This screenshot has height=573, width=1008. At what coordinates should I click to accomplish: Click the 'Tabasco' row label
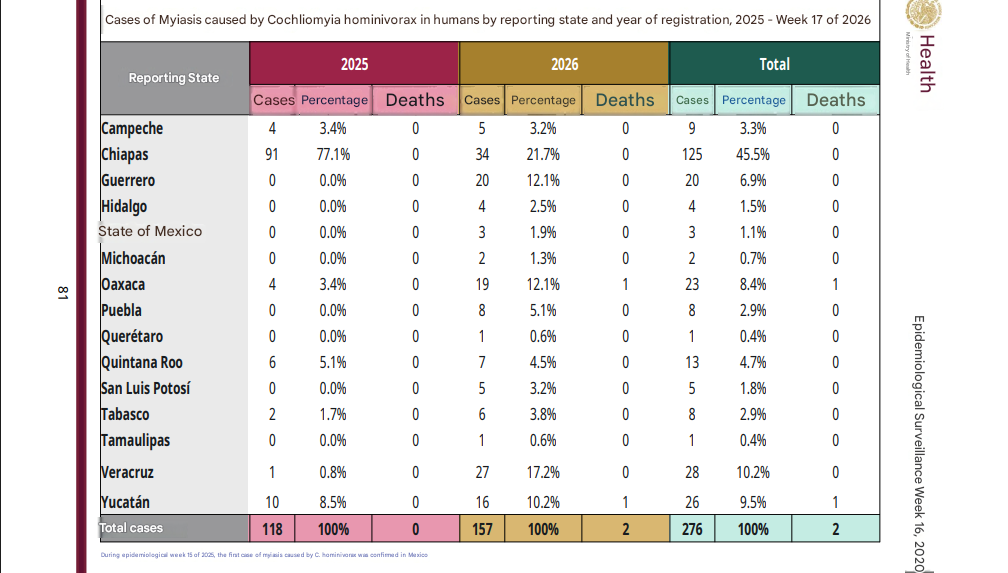[125, 414]
